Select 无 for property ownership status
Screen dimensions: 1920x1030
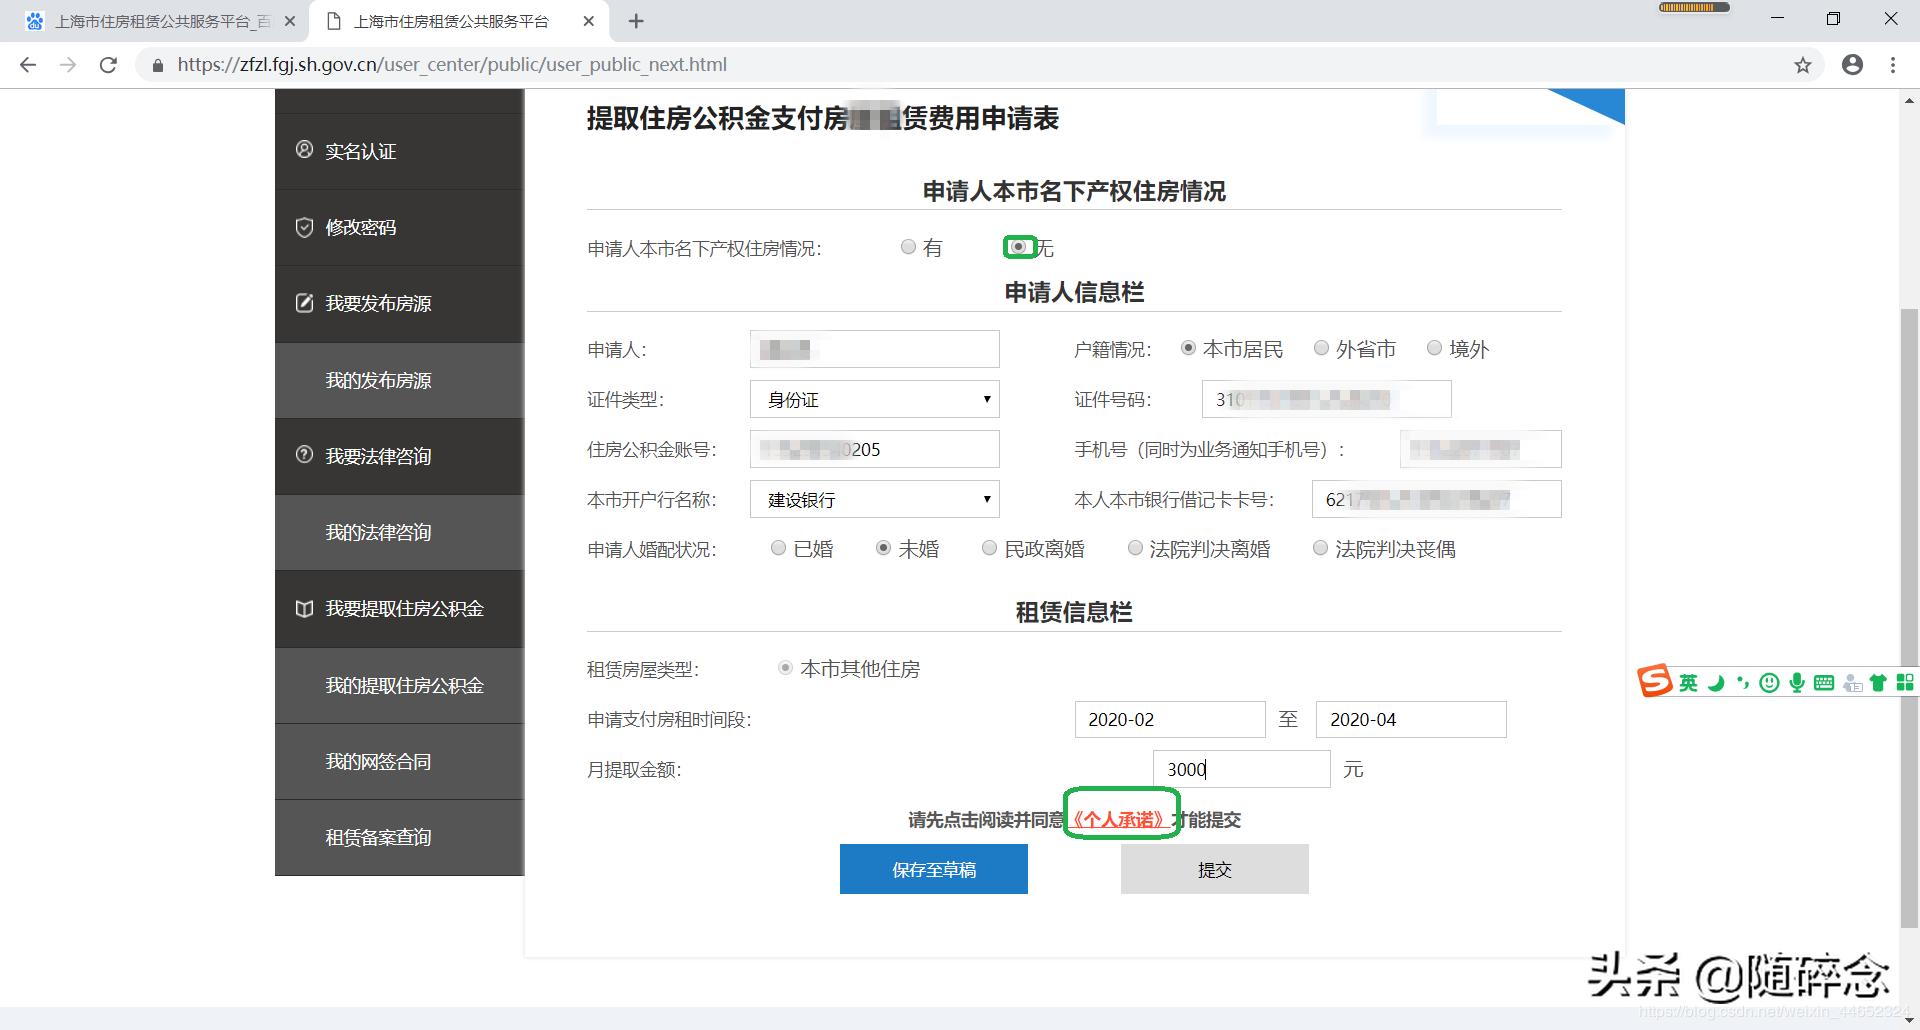(1018, 247)
